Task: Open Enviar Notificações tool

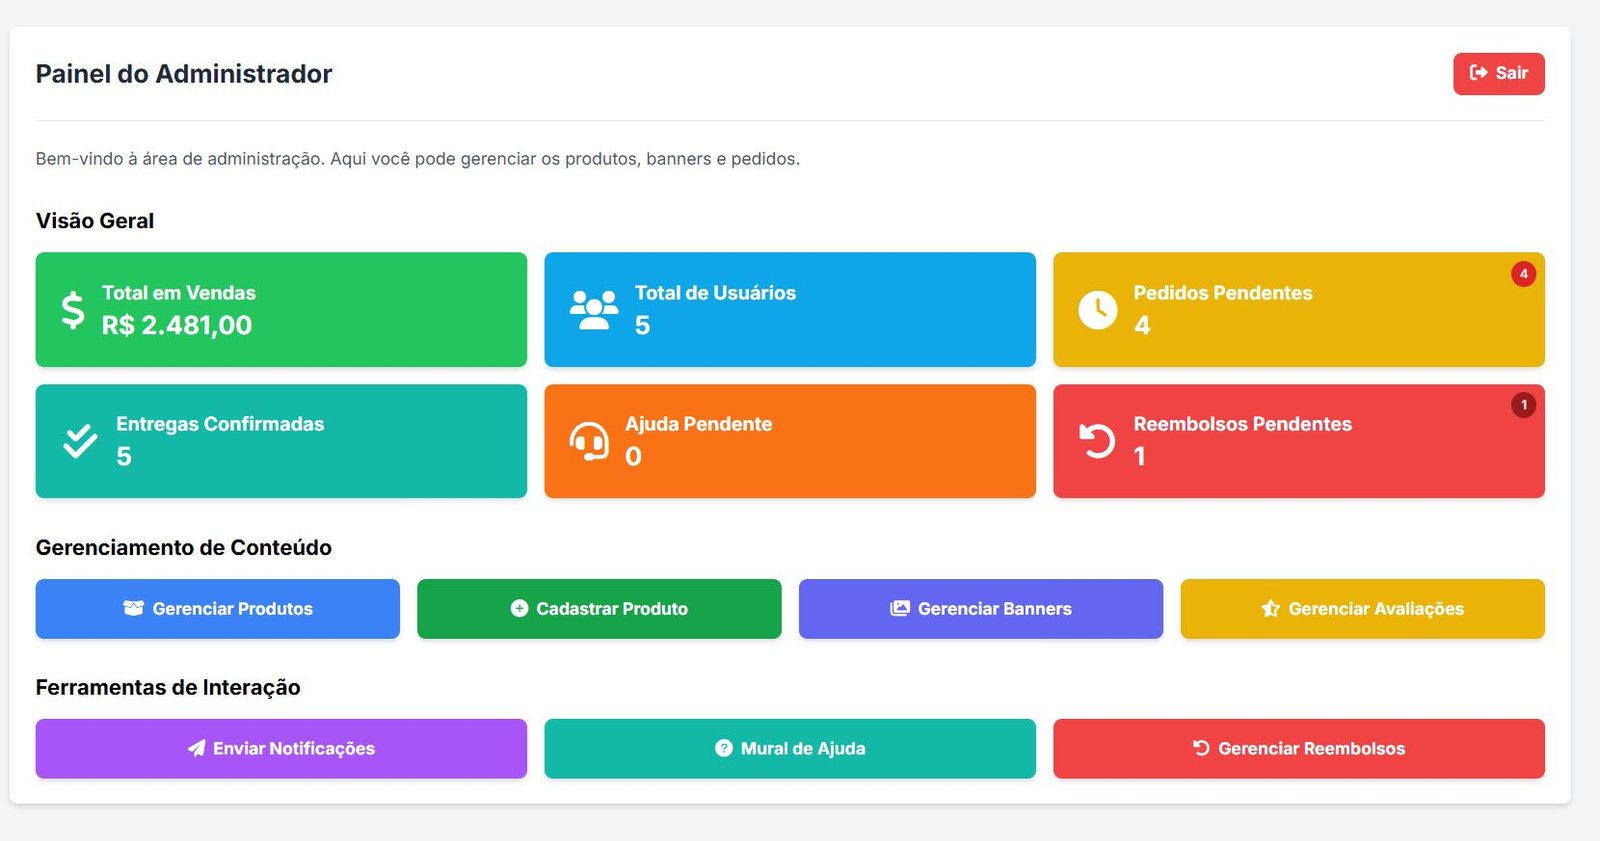Action: pos(281,749)
